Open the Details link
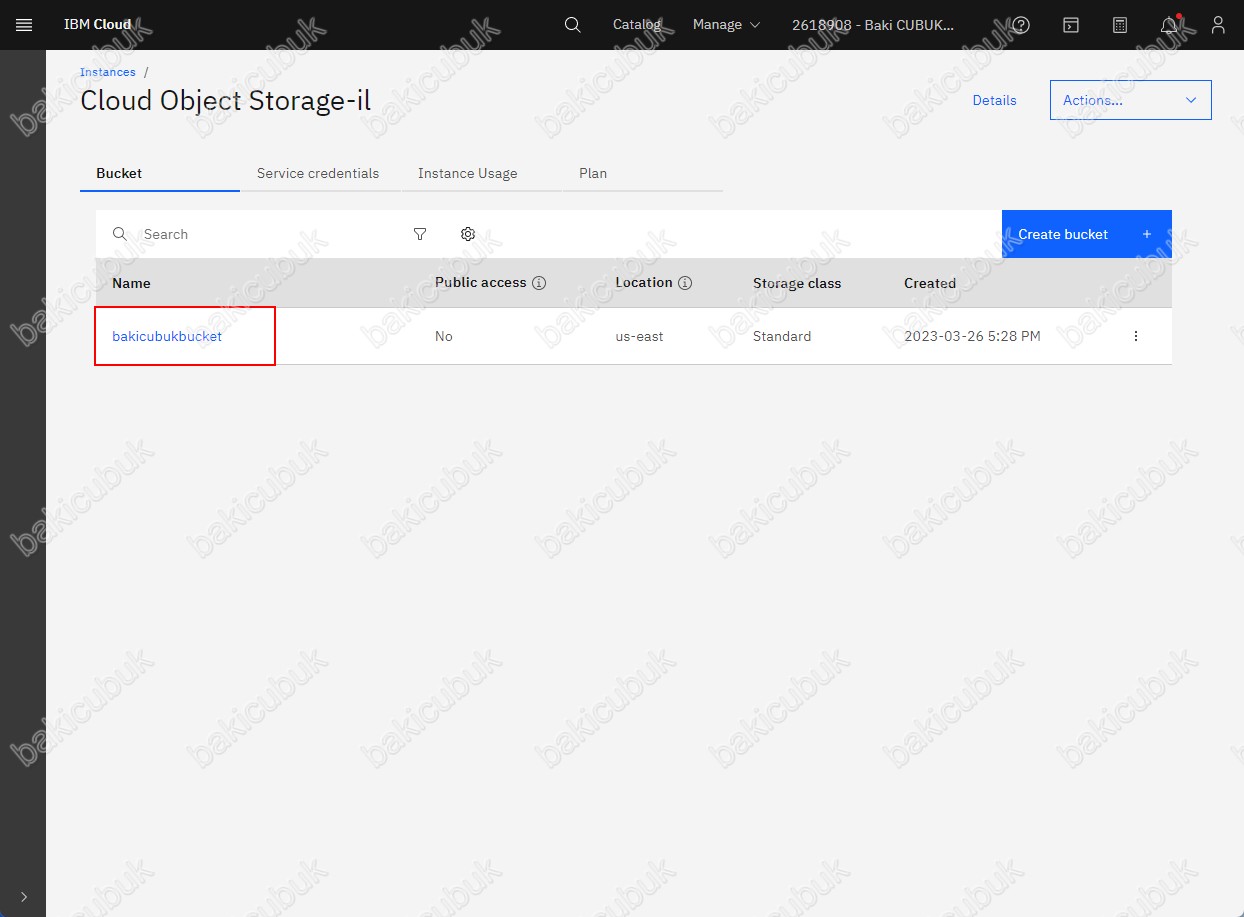 (x=995, y=100)
